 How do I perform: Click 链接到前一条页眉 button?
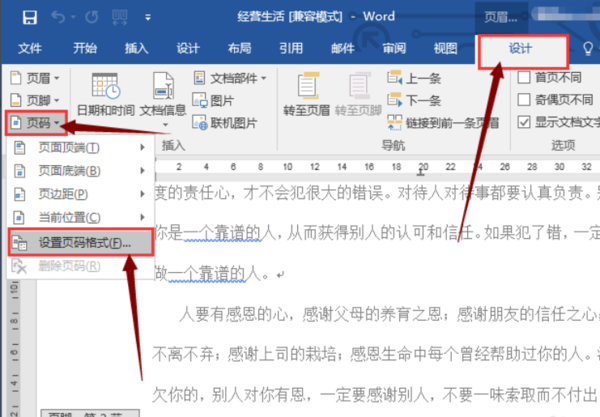443,123
